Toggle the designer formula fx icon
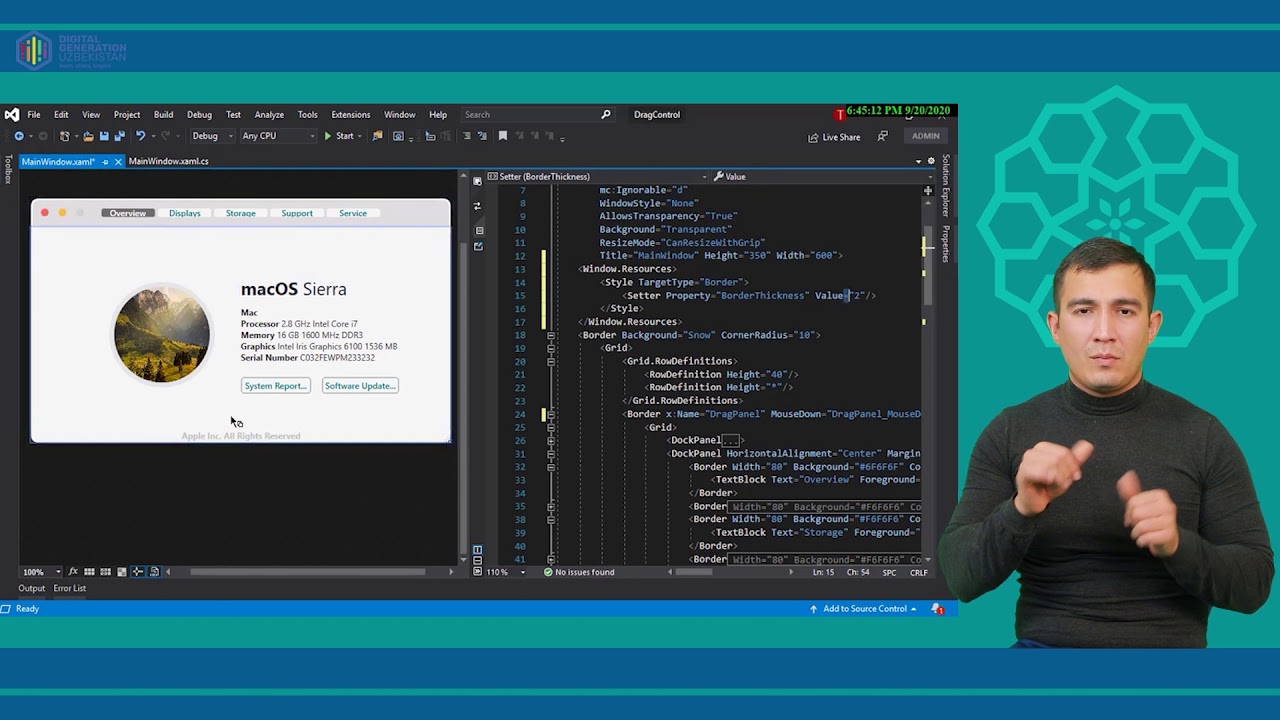The width and height of the screenshot is (1280, 720). pyautogui.click(x=73, y=572)
